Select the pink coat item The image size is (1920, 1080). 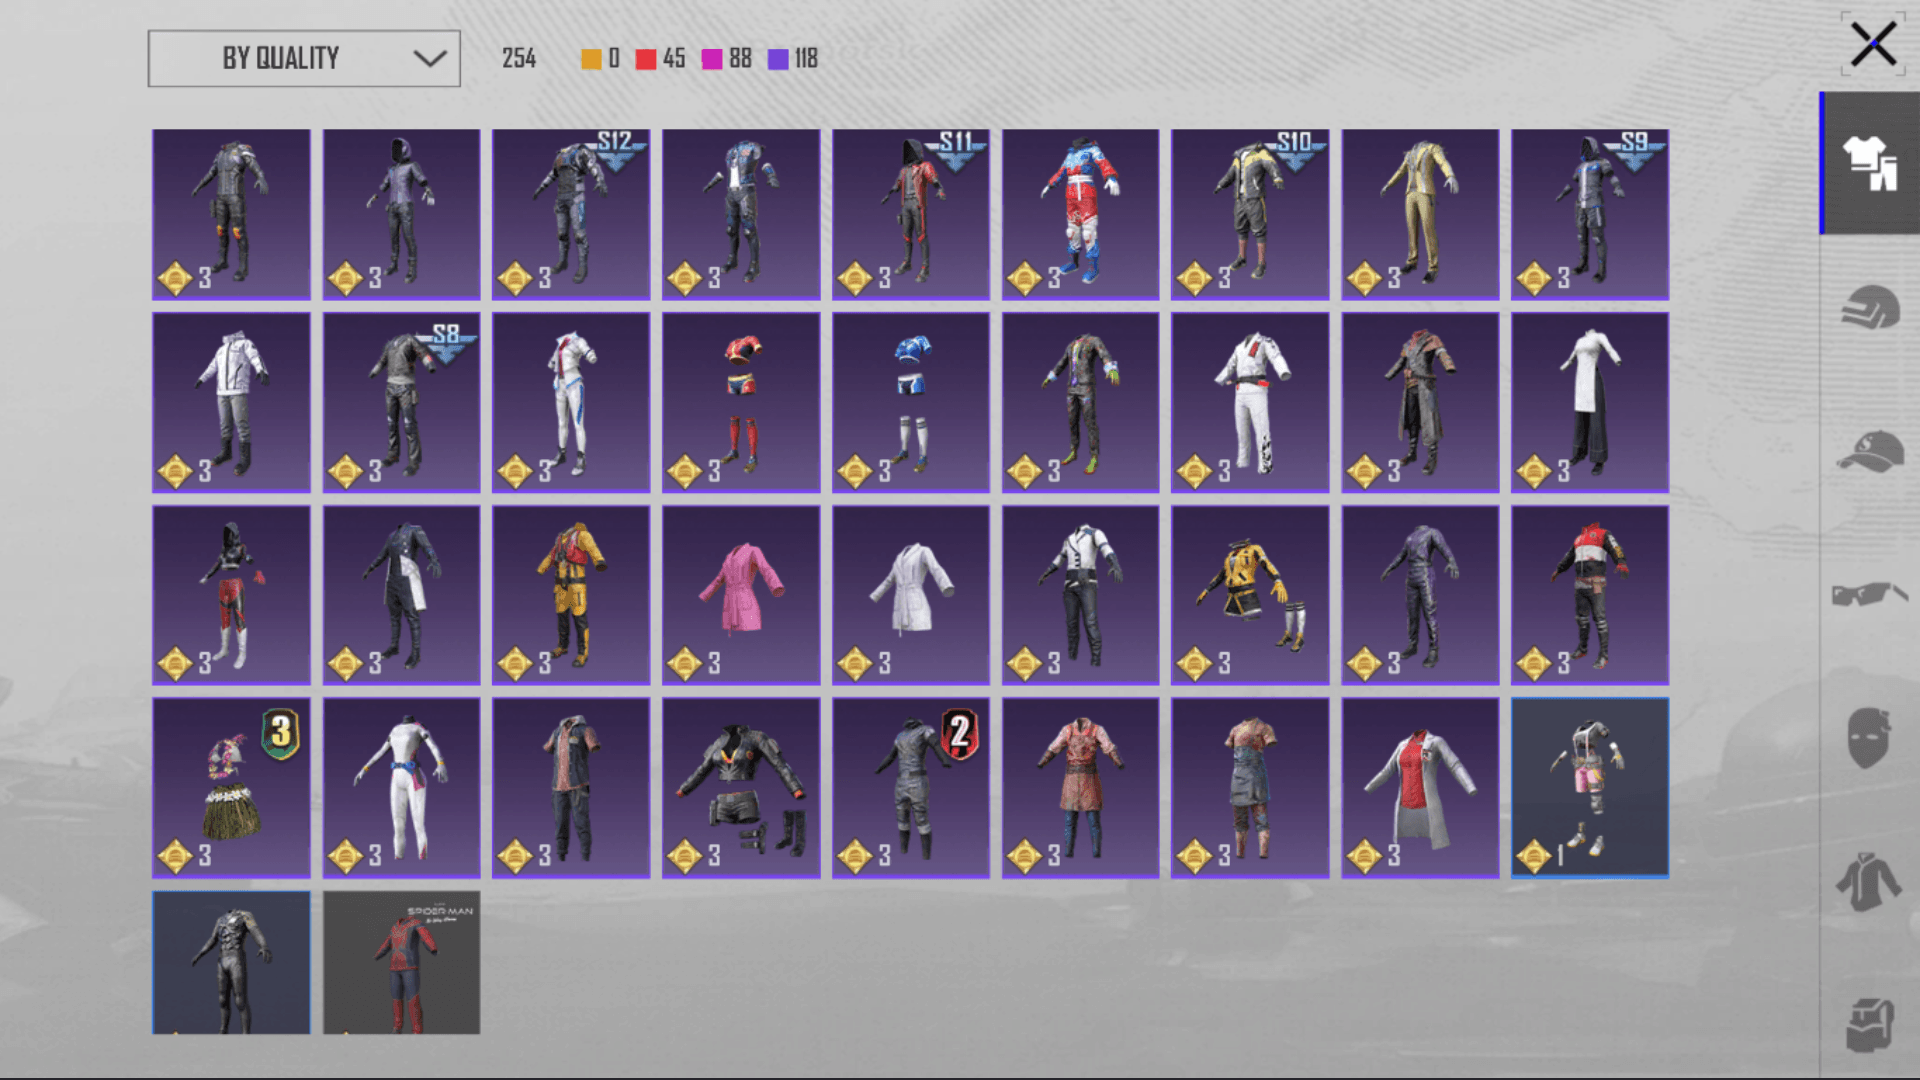[741, 595]
